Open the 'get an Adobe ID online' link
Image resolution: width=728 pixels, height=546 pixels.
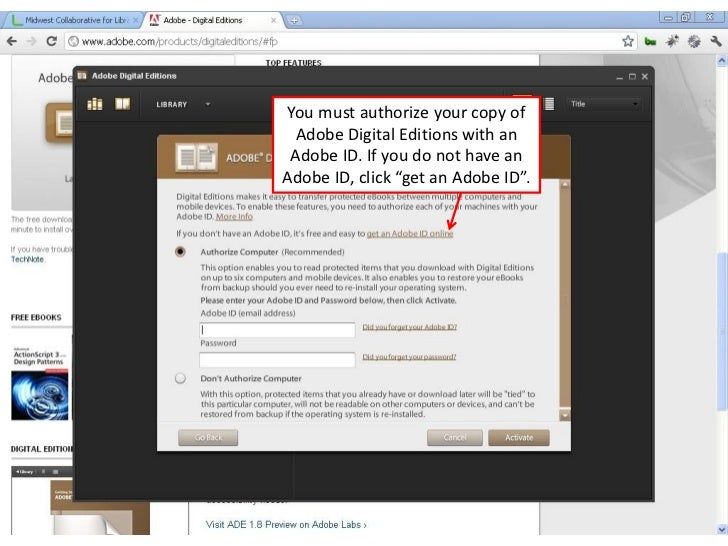pos(410,234)
